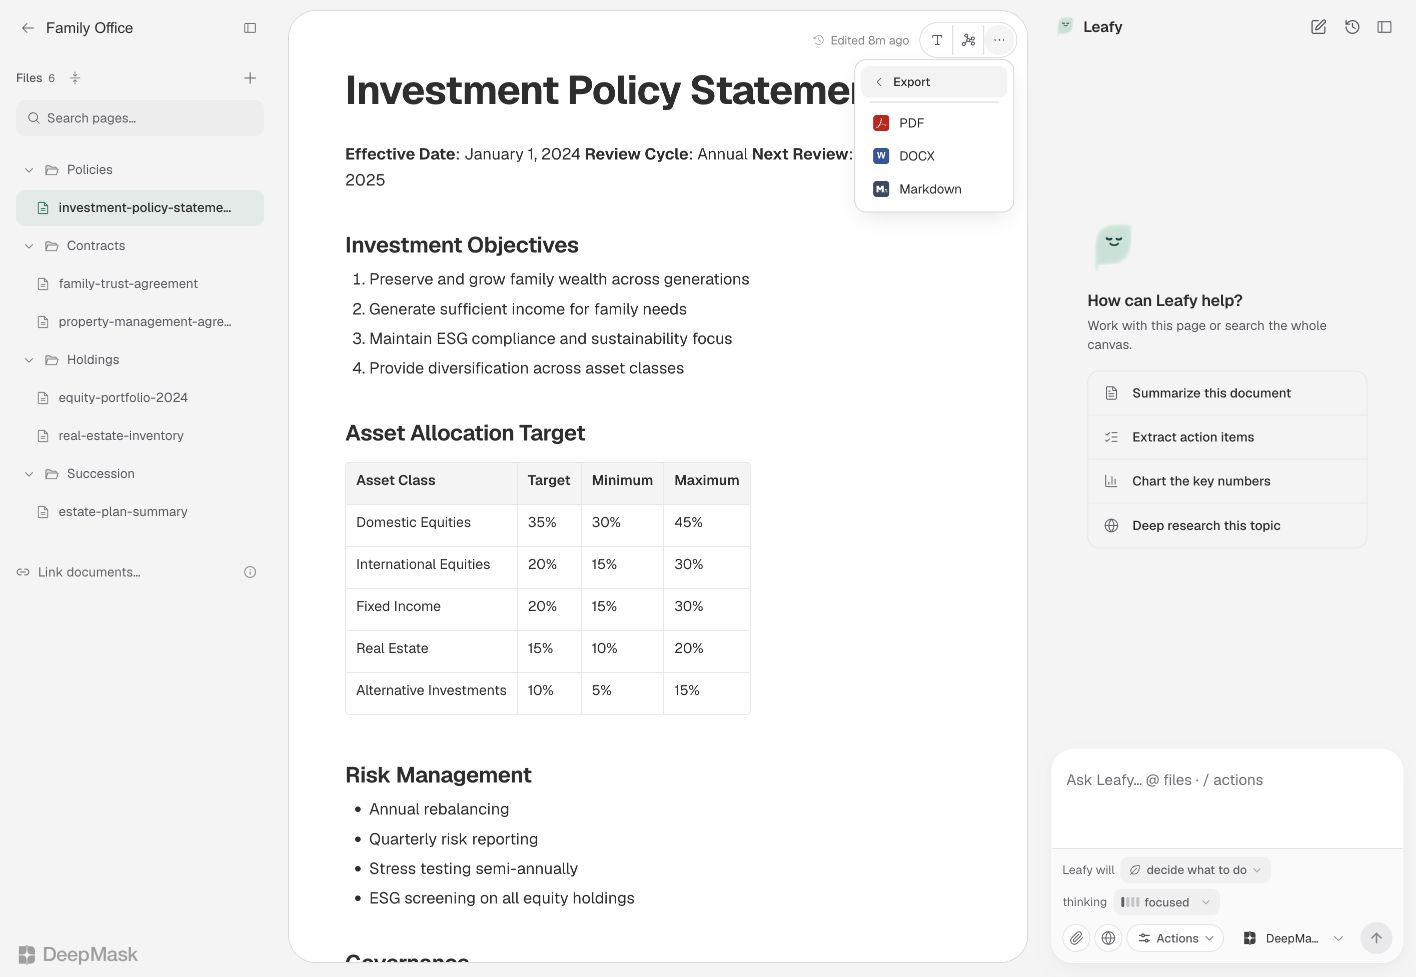
Task: Click Extract action items
Action: click(x=1227, y=437)
